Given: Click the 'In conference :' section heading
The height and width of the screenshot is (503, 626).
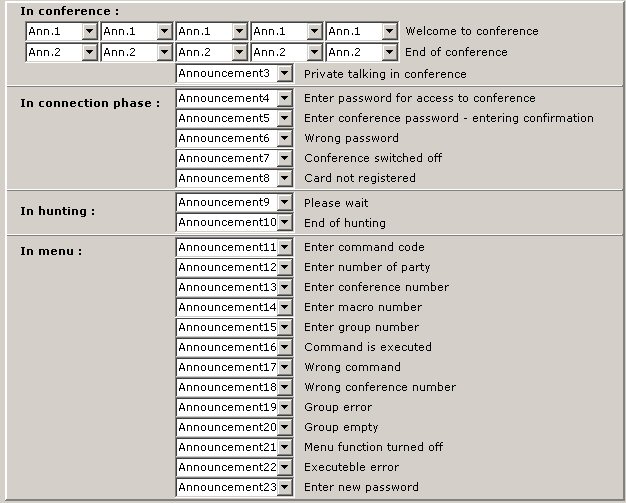Looking at the screenshot, I should [x=69, y=11].
